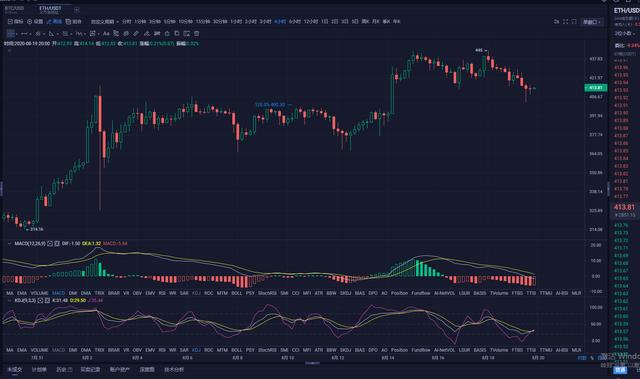Select the Aa text annotation tool
The image size is (640, 379).
tap(106, 33)
